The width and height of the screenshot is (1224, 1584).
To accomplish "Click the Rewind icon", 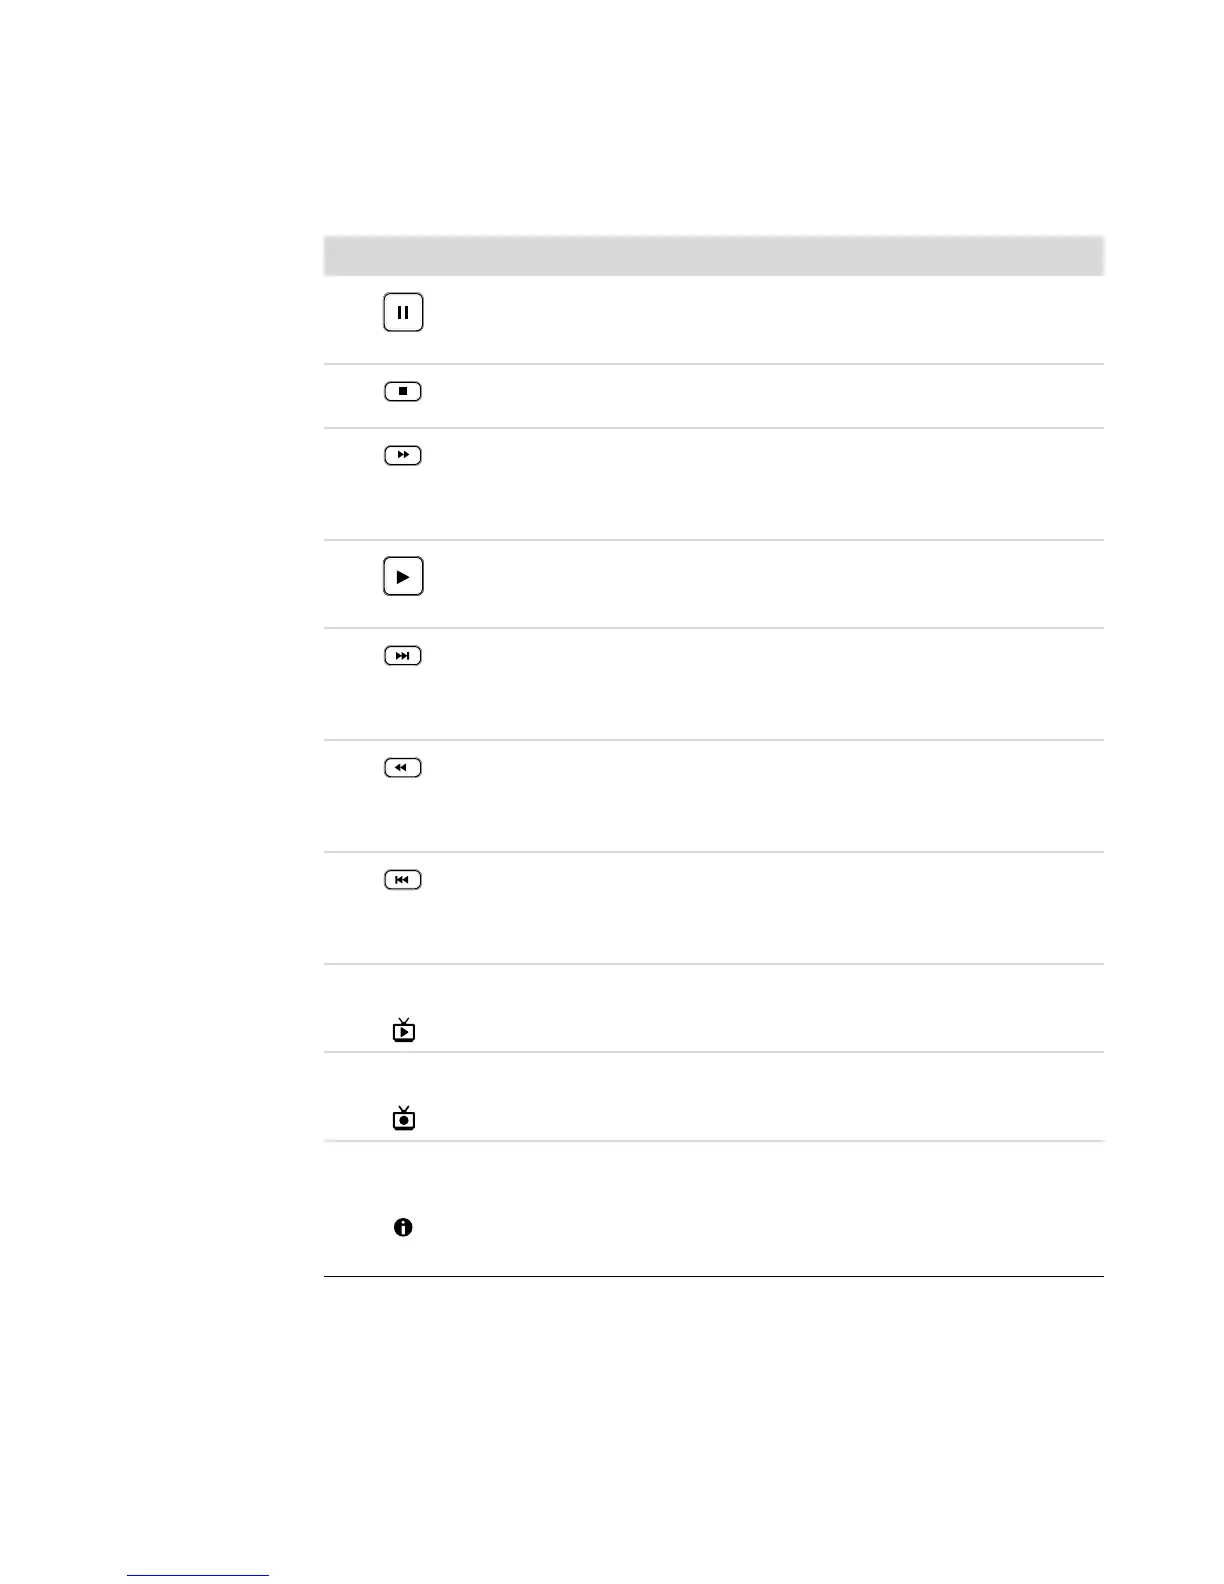I will pyautogui.click(x=403, y=768).
